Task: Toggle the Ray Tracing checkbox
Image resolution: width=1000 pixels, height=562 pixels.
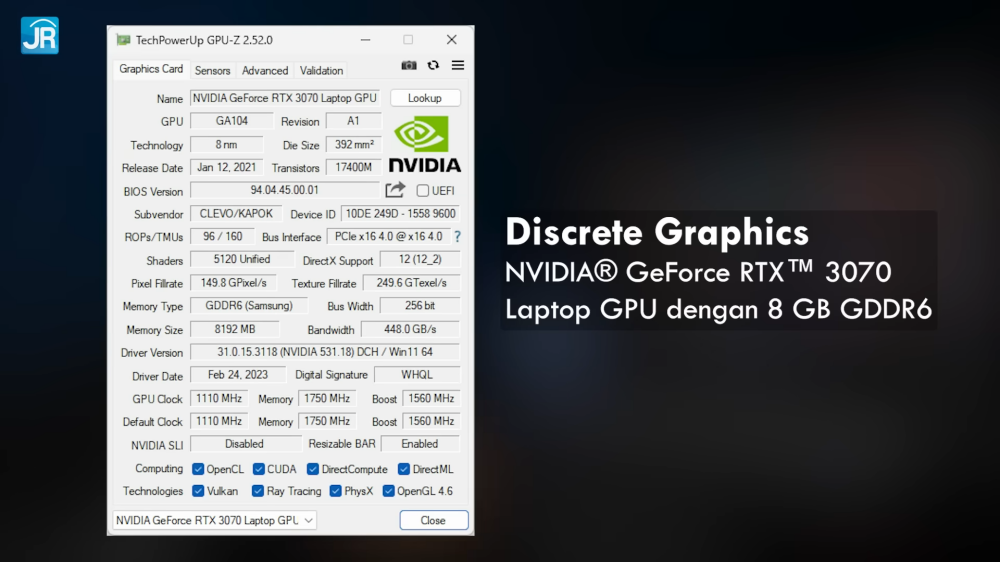Action: coord(258,491)
